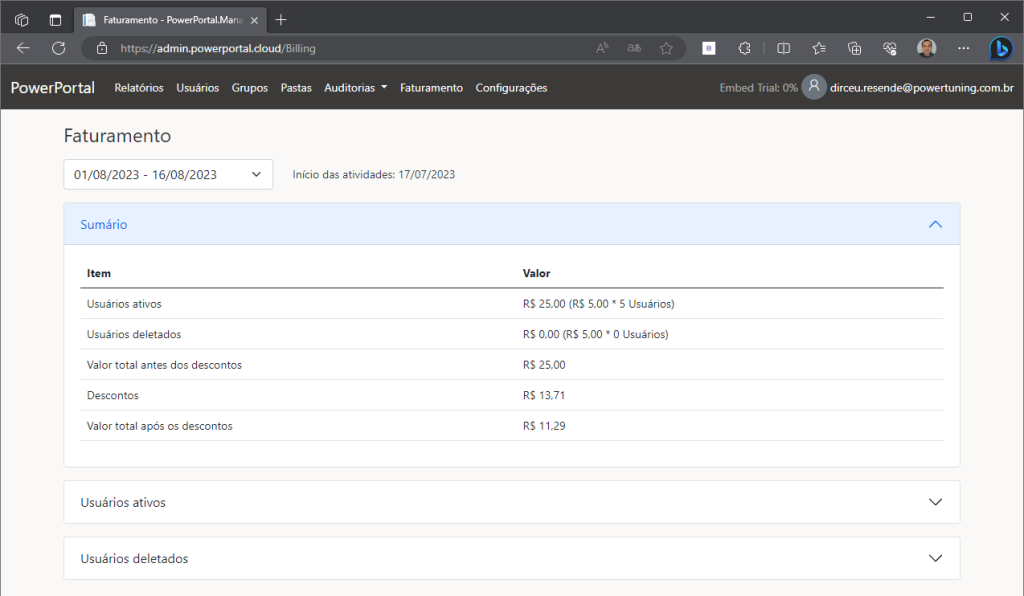Refresh the Faturamento page

point(58,48)
